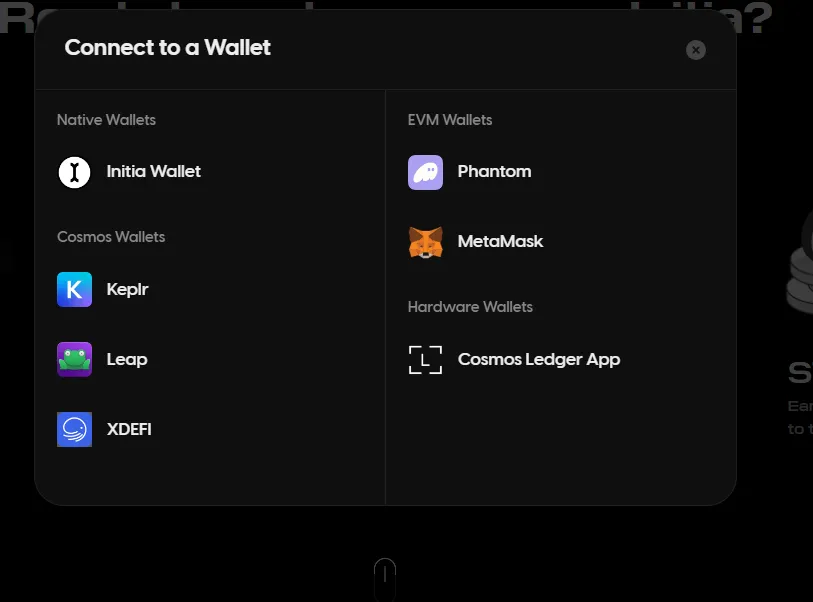Click the EVM Wallets section heading
Screen dimensions: 813x602
point(450,120)
